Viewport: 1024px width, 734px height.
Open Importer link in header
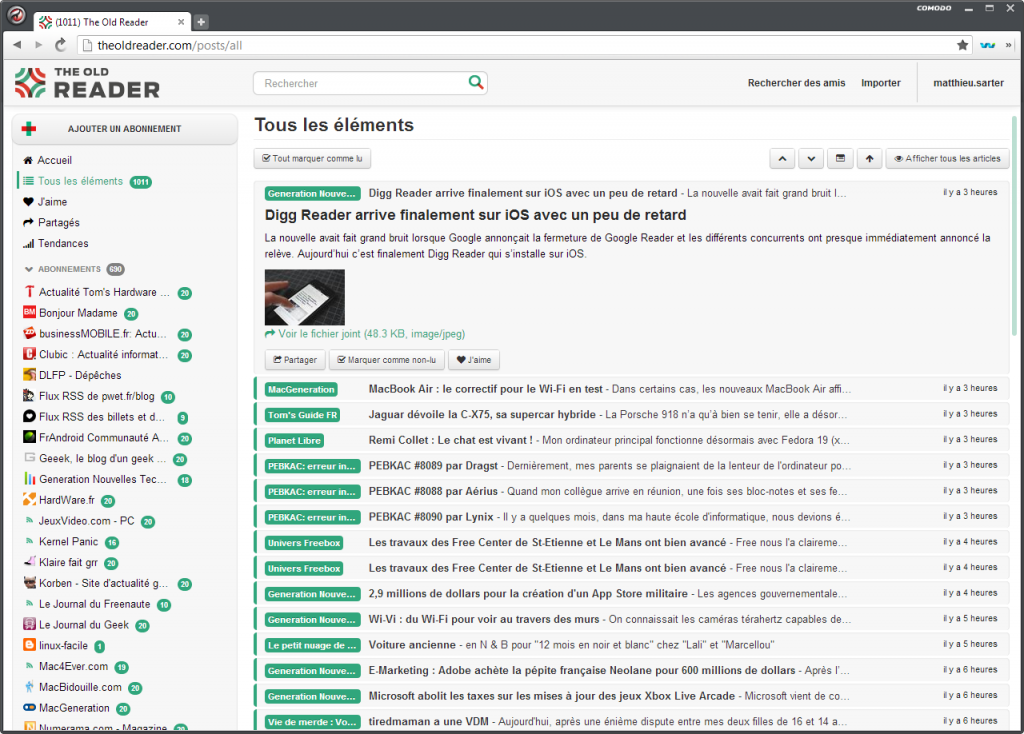click(x=880, y=83)
